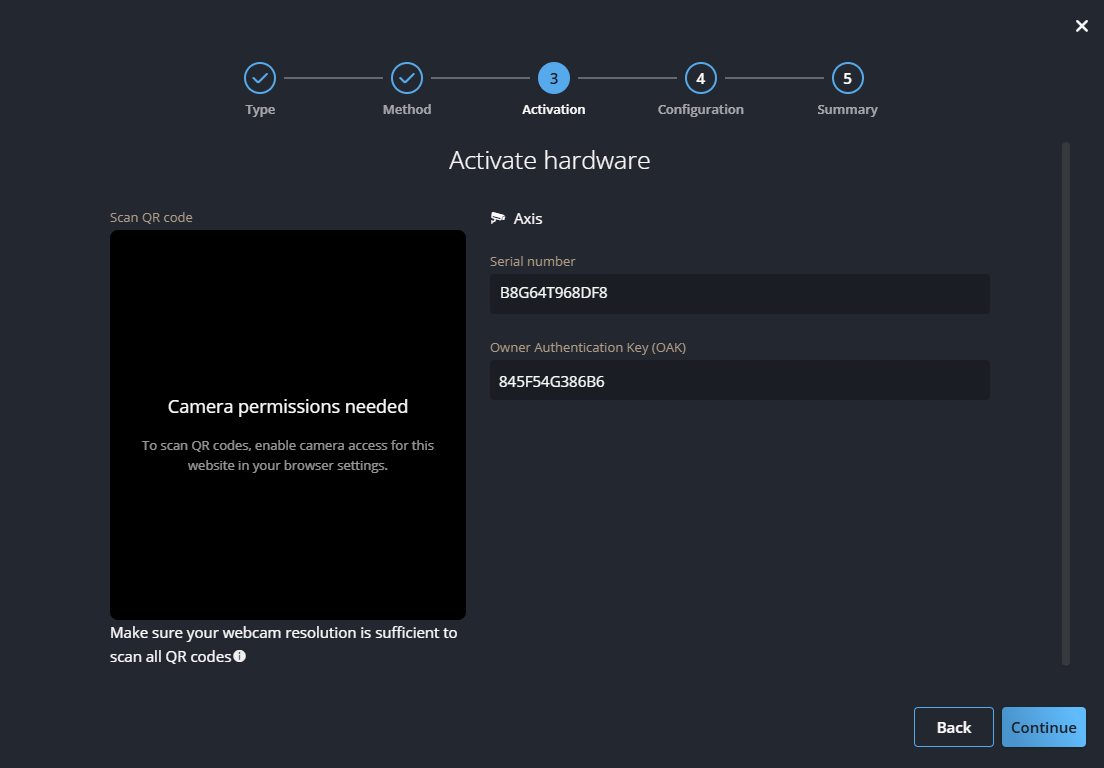Image resolution: width=1104 pixels, height=768 pixels.
Task: Click the Activate hardware heading
Action: [x=549, y=160]
